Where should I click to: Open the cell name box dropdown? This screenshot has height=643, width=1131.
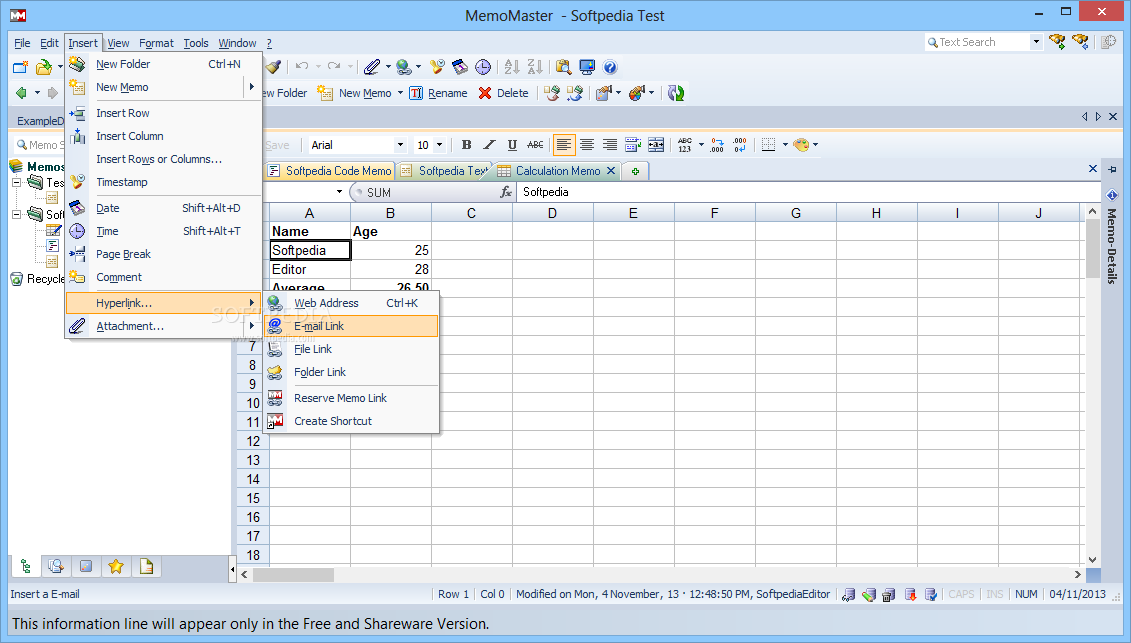tap(339, 192)
